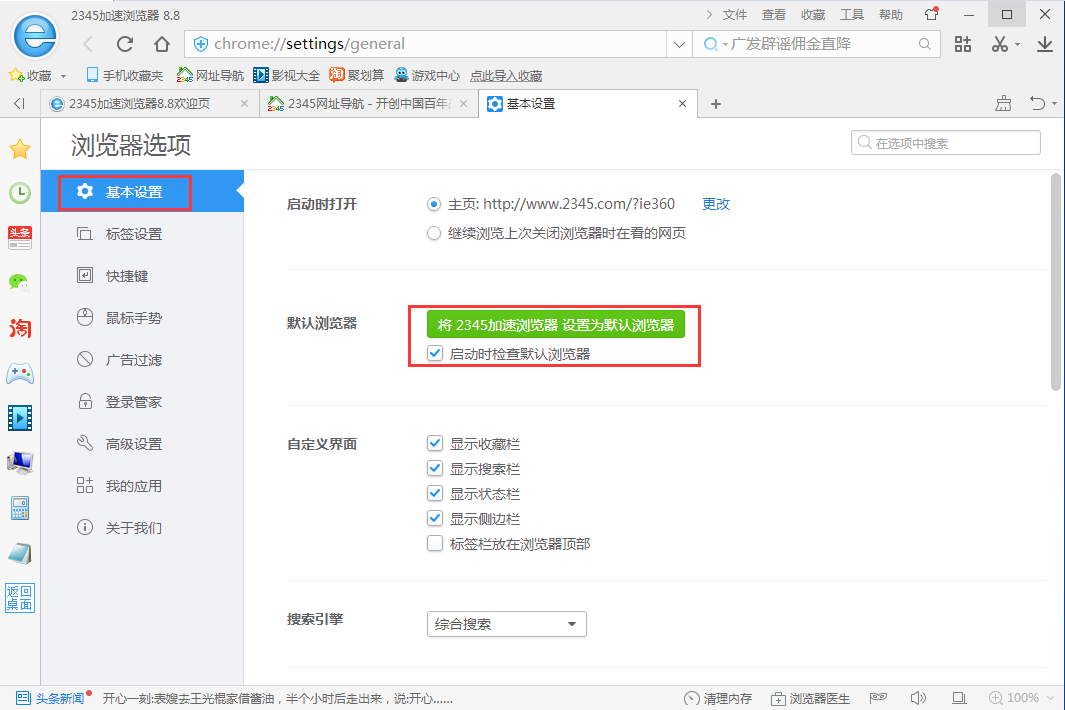Screen dimensions: 1065x710
Task: Go to home page icon
Action: tap(162, 44)
